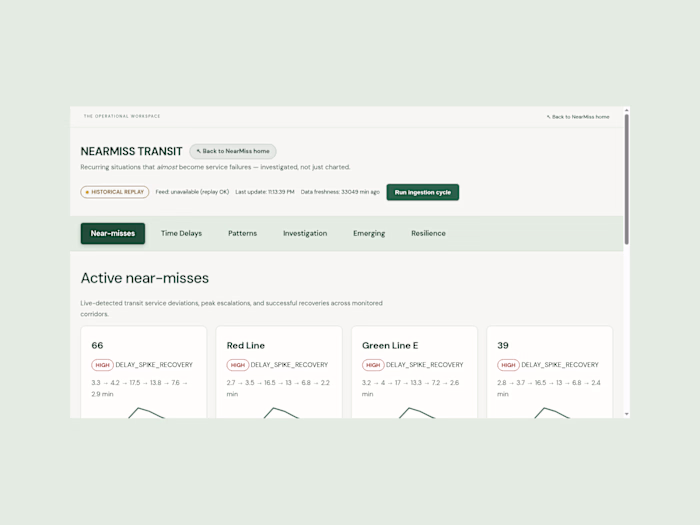Open the route 66 near-miss card
This screenshot has width=700, height=525.
point(143,372)
